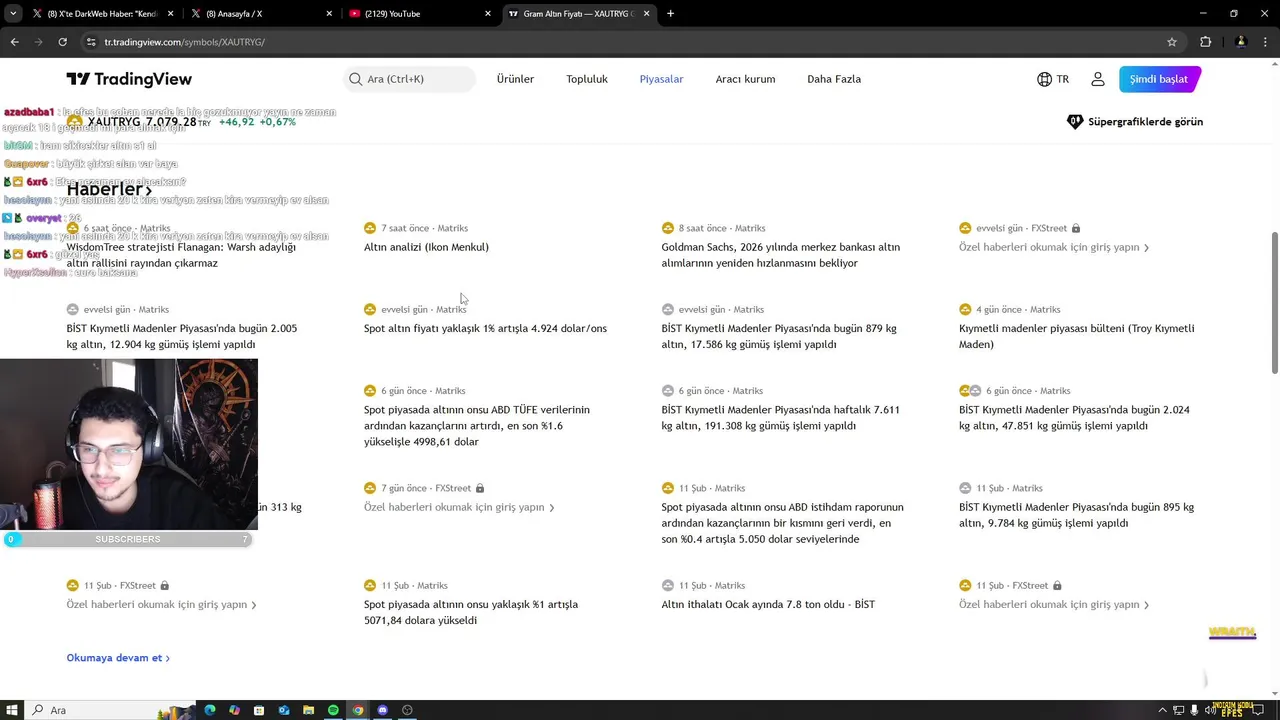This screenshot has height=720, width=1280.
Task: Open the Topluluk menu
Action: click(x=587, y=79)
